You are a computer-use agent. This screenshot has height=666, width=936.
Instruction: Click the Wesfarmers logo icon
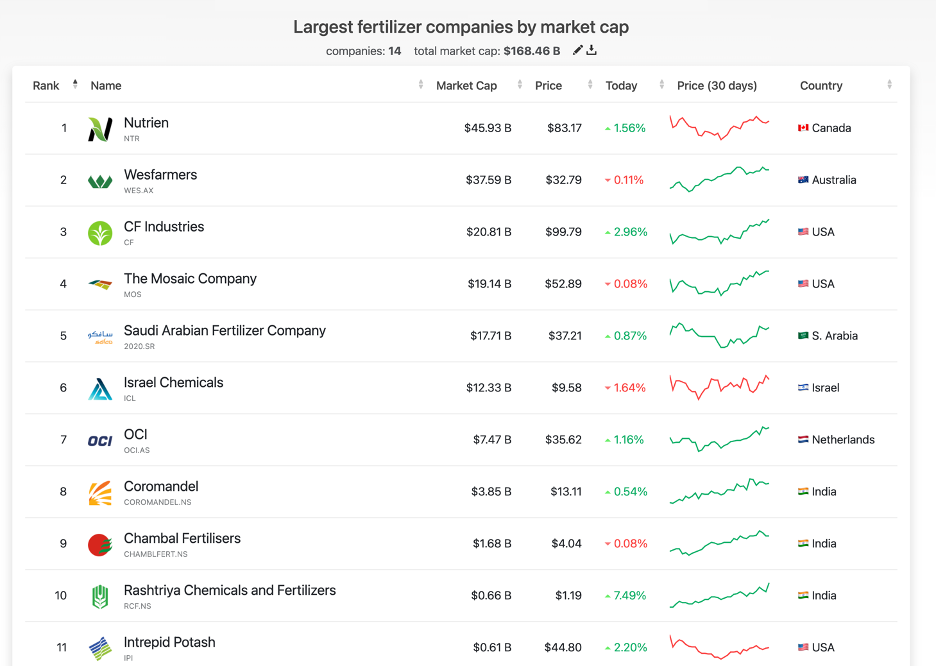point(100,181)
